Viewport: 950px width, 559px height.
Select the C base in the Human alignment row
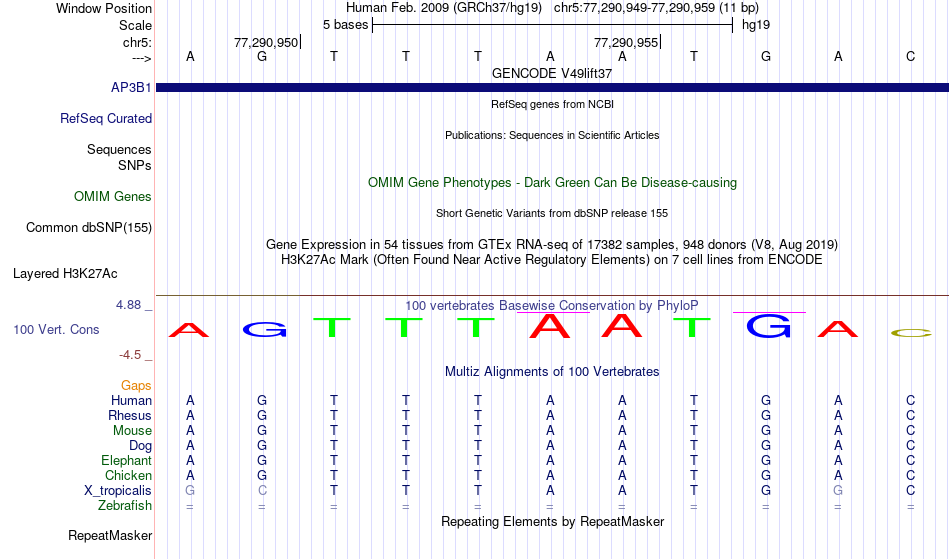(910, 400)
